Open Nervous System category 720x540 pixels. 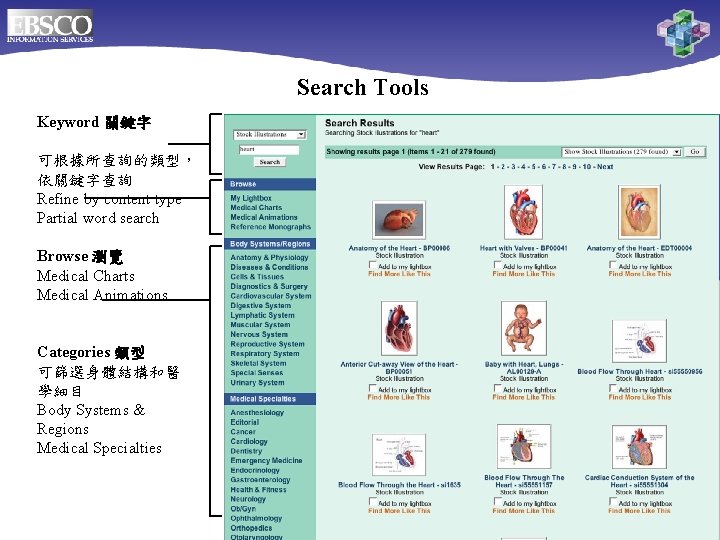click(259, 334)
